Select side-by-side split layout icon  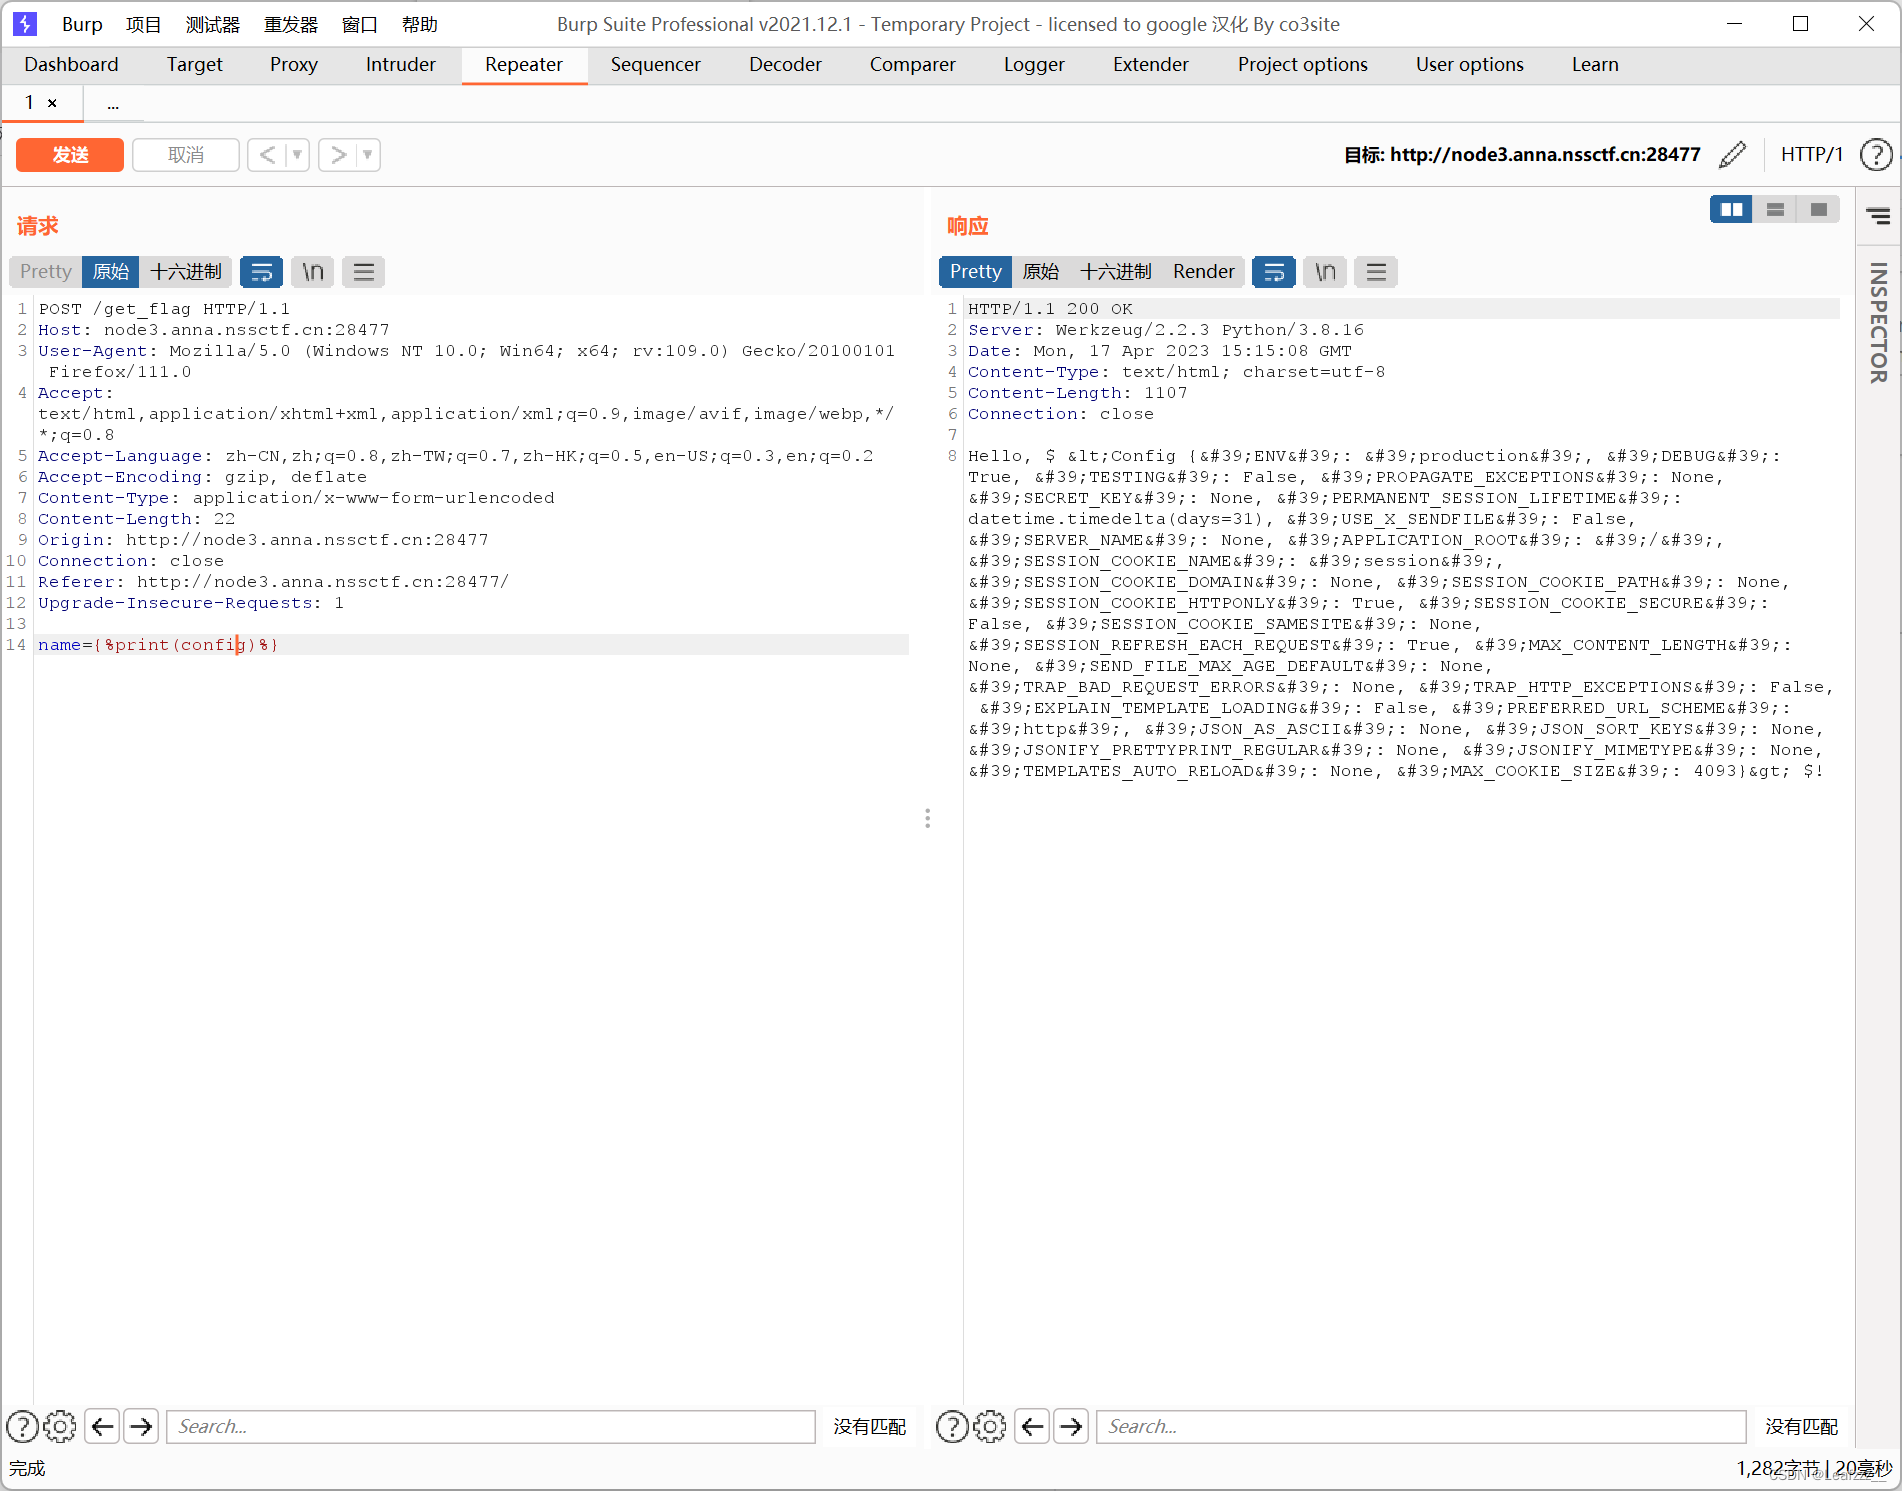click(x=1731, y=209)
